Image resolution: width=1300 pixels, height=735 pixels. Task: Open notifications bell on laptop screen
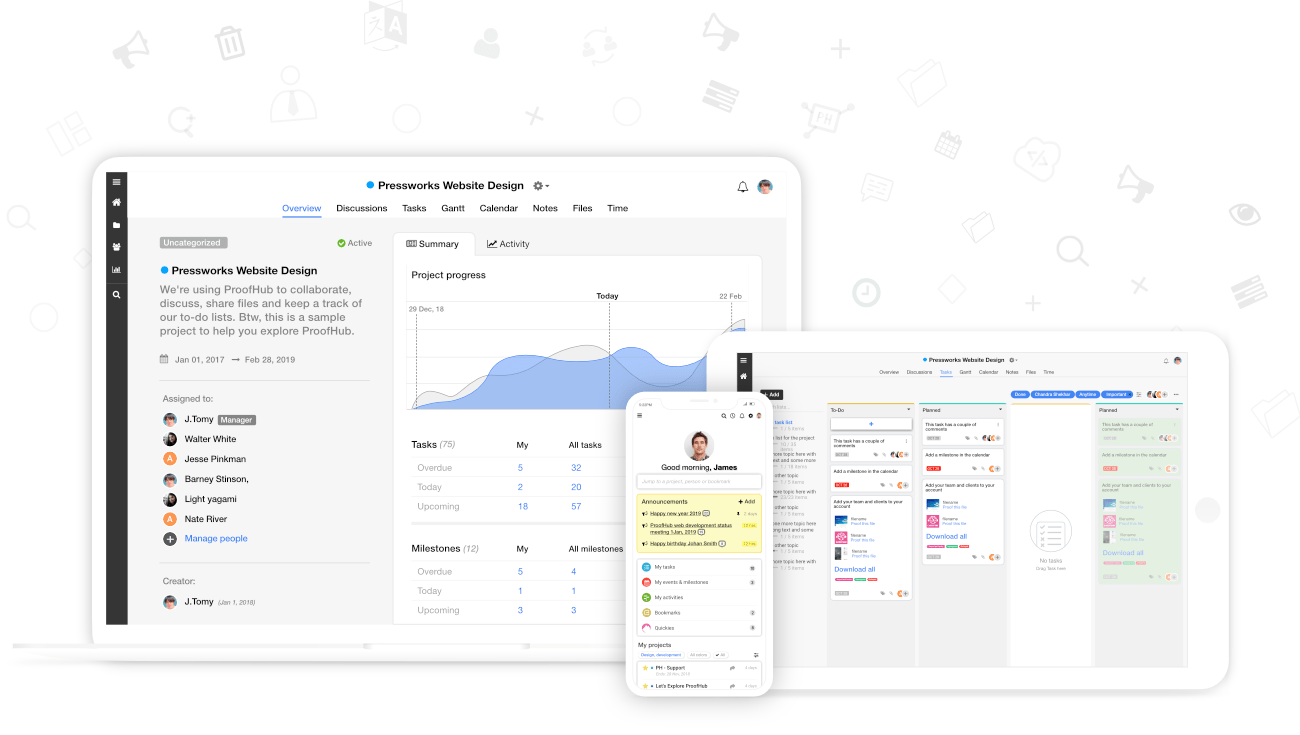743,187
